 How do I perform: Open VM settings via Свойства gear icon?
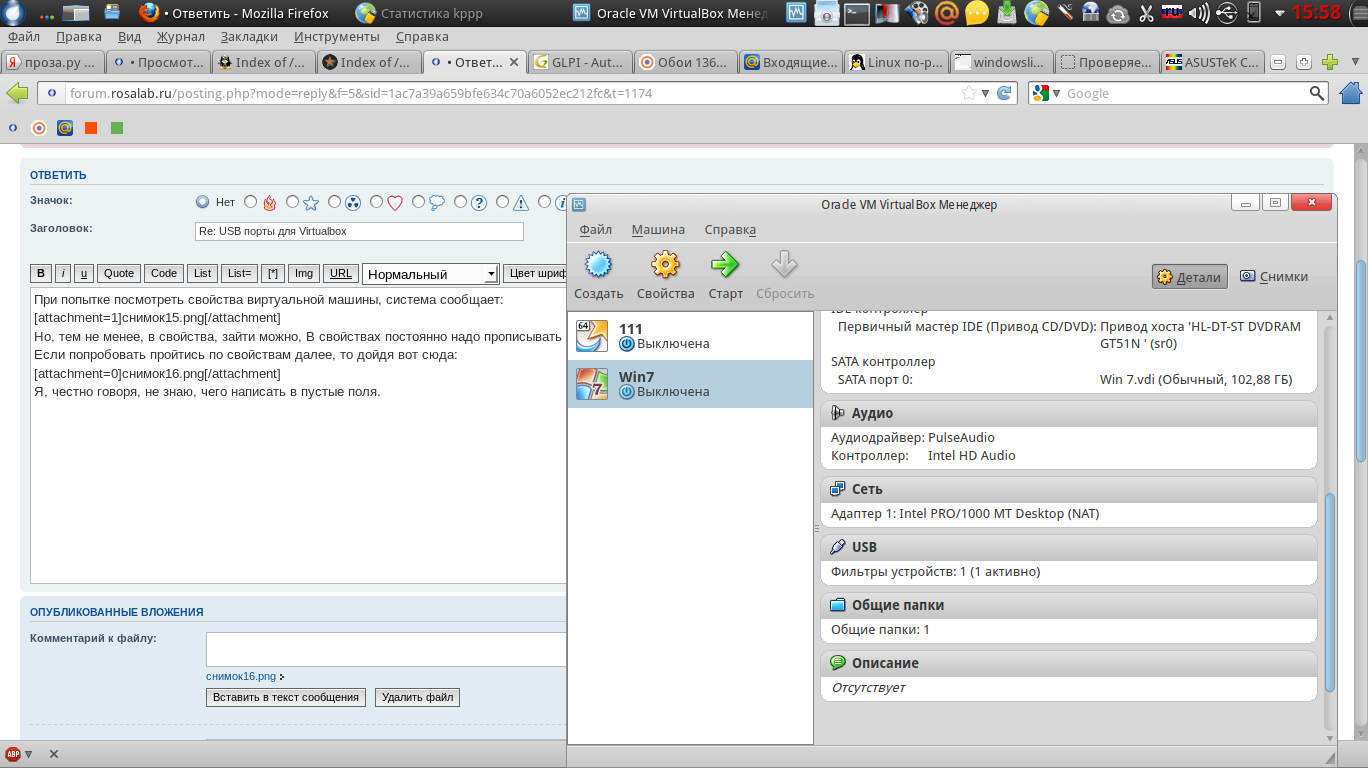point(665,265)
